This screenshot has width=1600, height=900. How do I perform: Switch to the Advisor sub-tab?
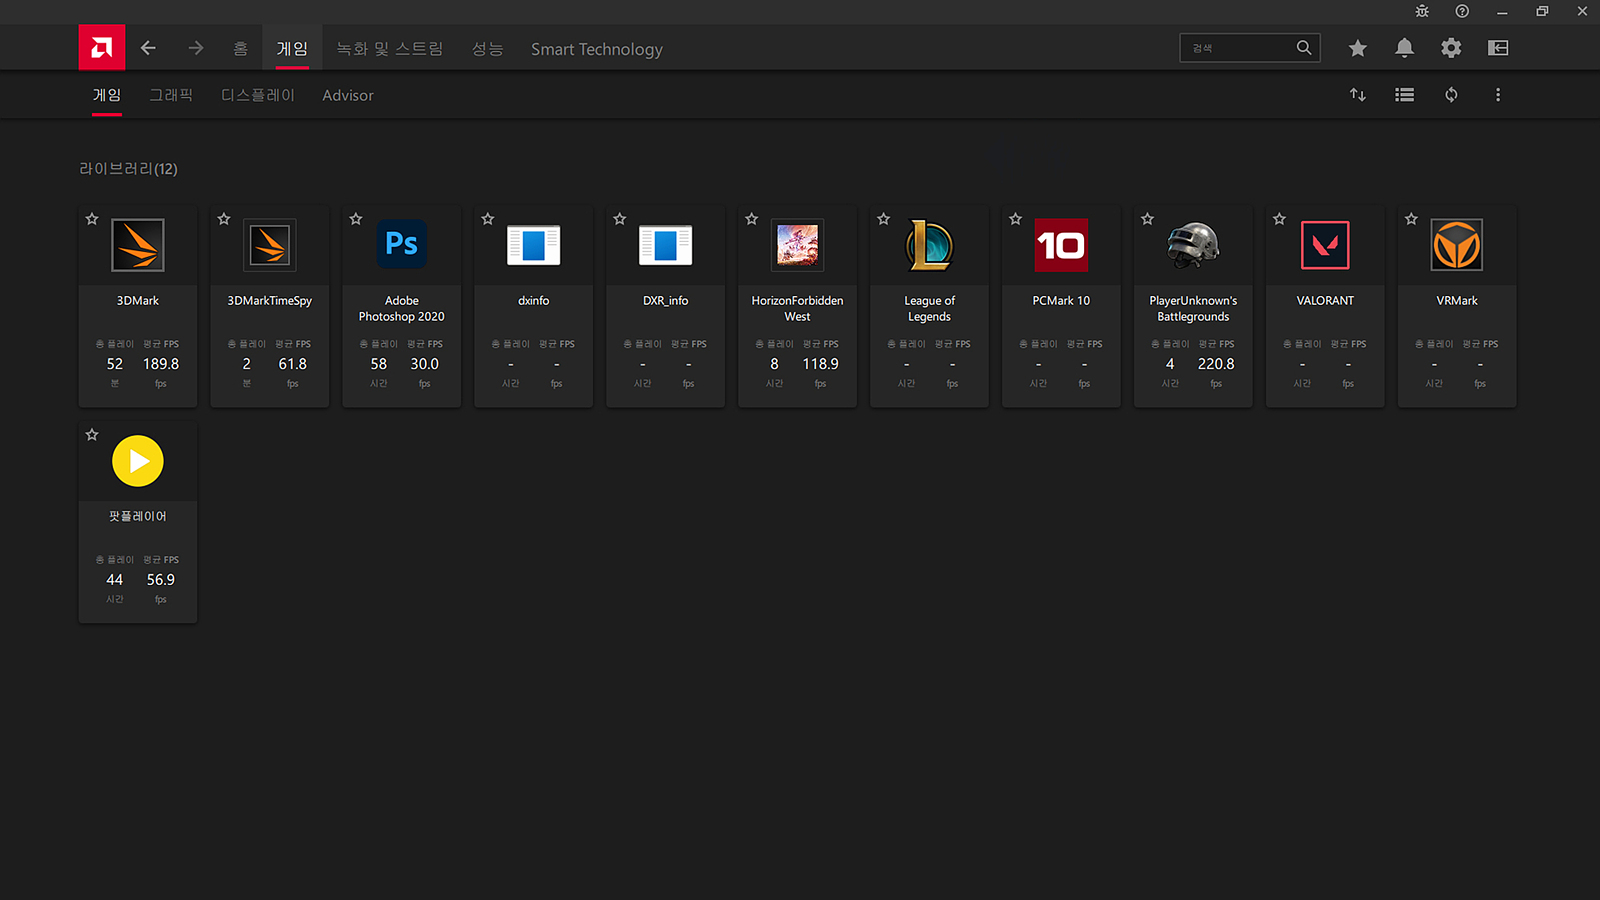[x=347, y=96]
